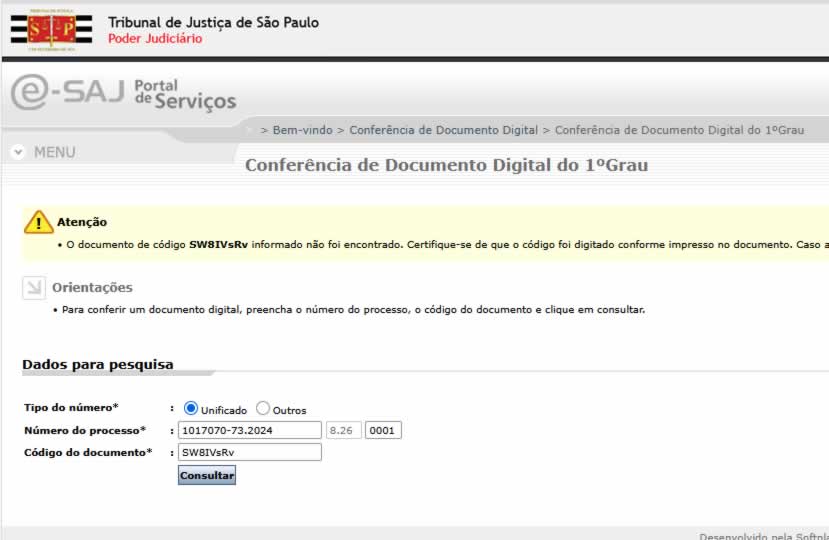The height and width of the screenshot is (540, 829).
Task: Click the Orientações arrow icon
Action: click(34, 288)
